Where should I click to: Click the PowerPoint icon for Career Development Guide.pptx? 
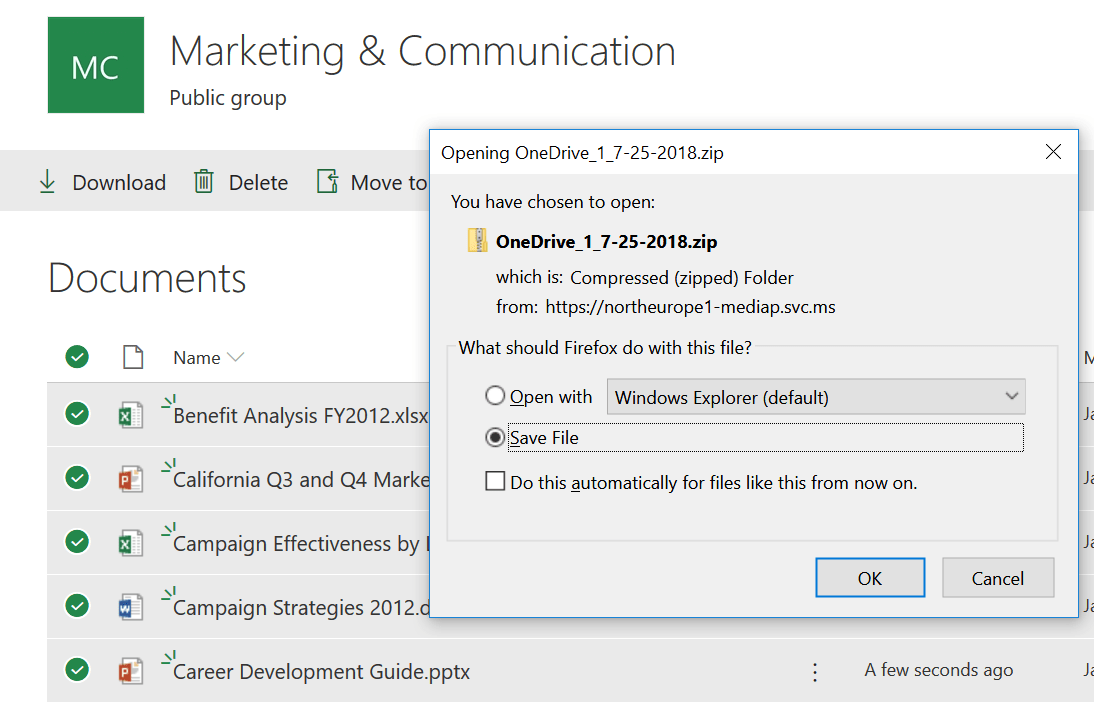pos(130,671)
